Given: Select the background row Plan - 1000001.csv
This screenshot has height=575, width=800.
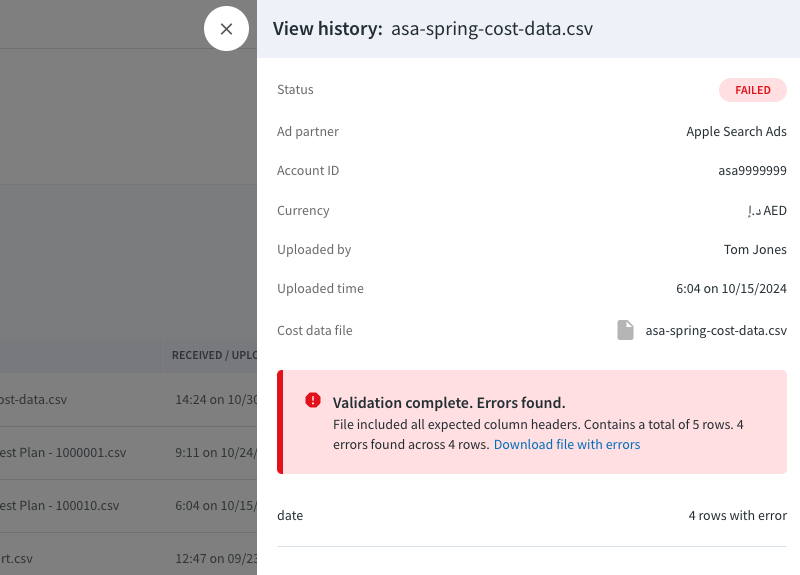Looking at the screenshot, I should click(x=129, y=453).
